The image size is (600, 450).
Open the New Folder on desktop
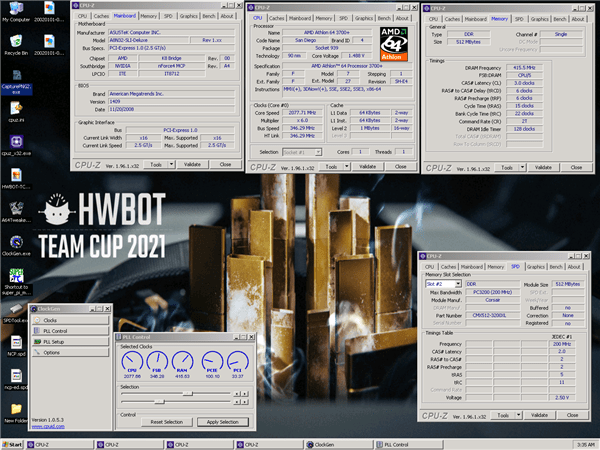pos(15,408)
